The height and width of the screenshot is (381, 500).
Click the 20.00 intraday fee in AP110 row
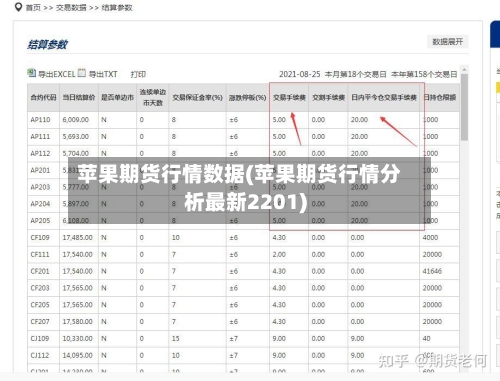(x=359, y=120)
